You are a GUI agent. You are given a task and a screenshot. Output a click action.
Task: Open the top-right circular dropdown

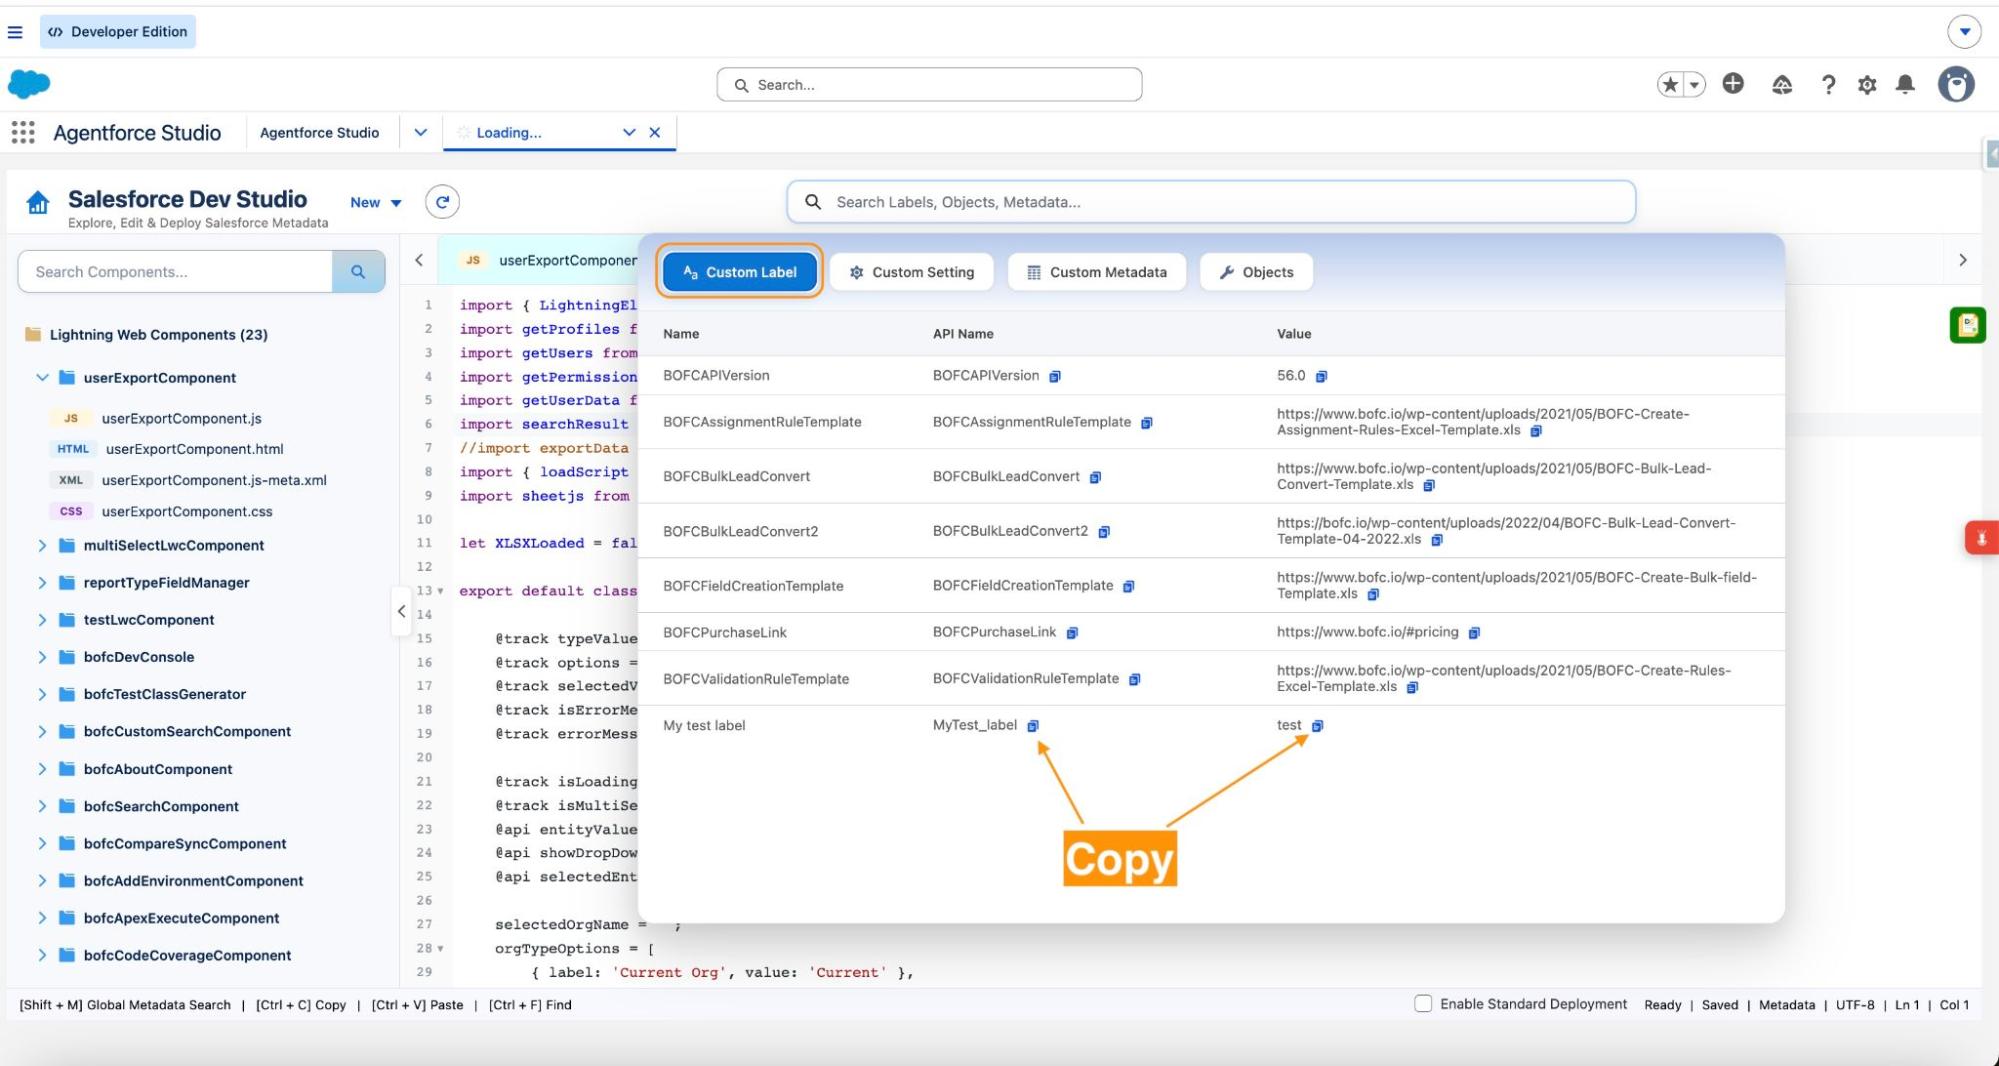pyautogui.click(x=1964, y=31)
